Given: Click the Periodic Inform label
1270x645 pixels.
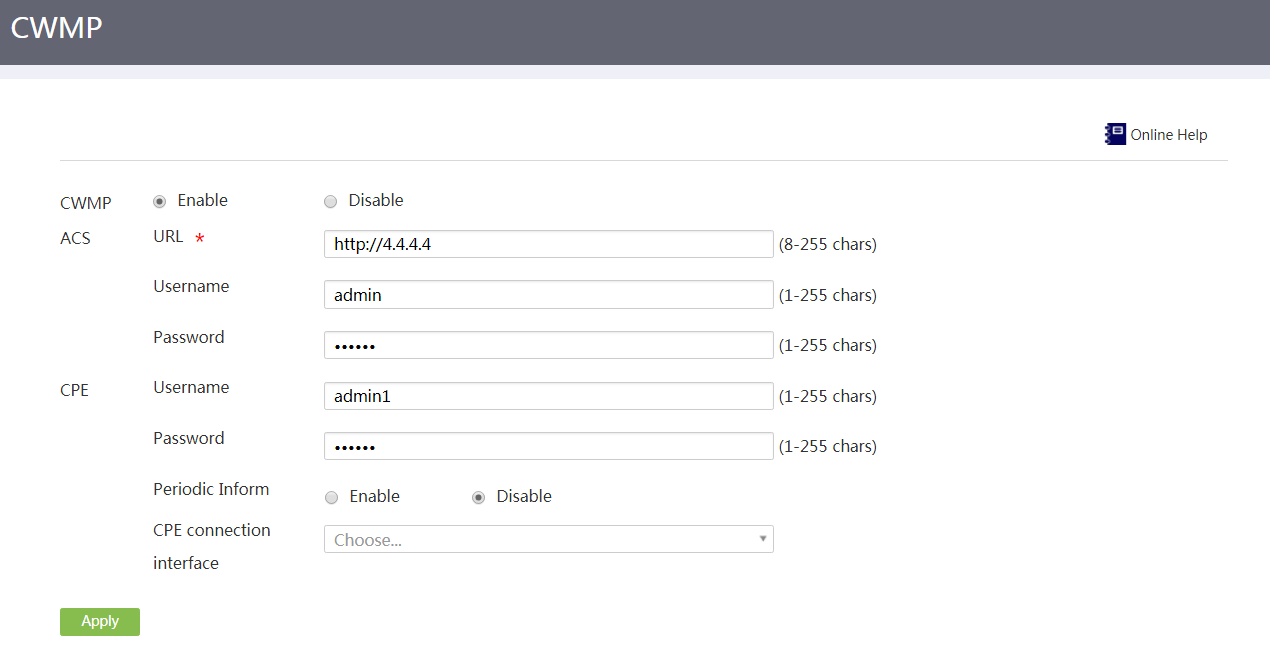Looking at the screenshot, I should click(211, 489).
